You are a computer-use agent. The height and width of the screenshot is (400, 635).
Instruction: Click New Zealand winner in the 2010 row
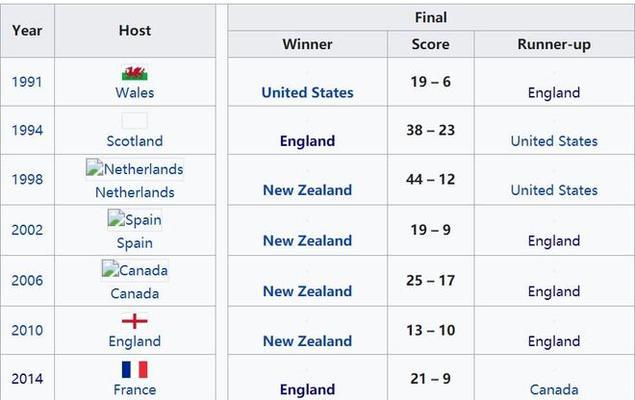[307, 341]
